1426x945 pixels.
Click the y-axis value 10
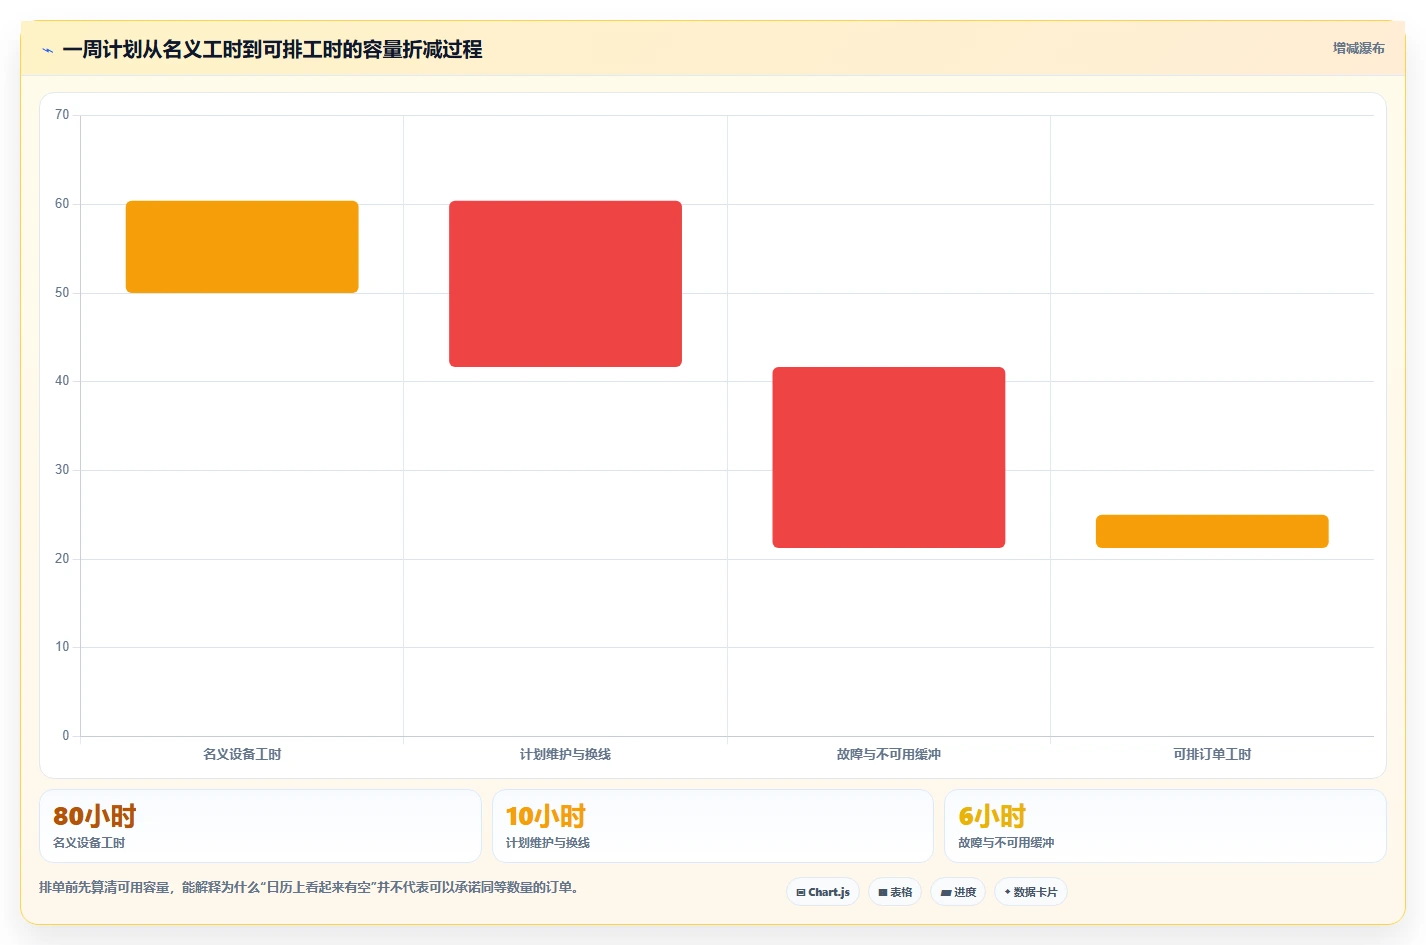[62, 647]
